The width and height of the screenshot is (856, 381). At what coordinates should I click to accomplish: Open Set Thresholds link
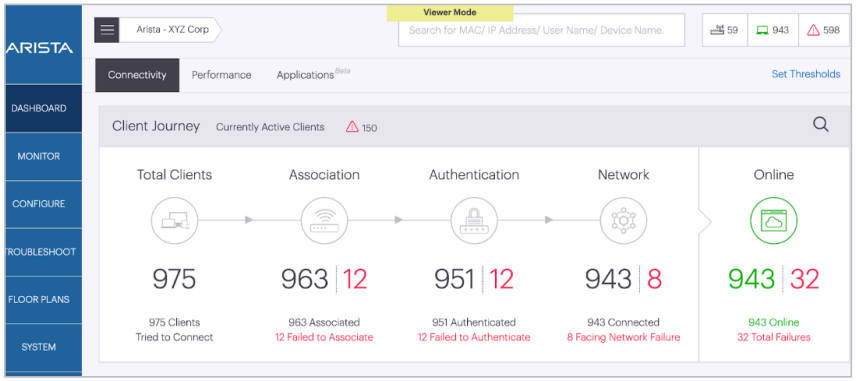(x=806, y=74)
